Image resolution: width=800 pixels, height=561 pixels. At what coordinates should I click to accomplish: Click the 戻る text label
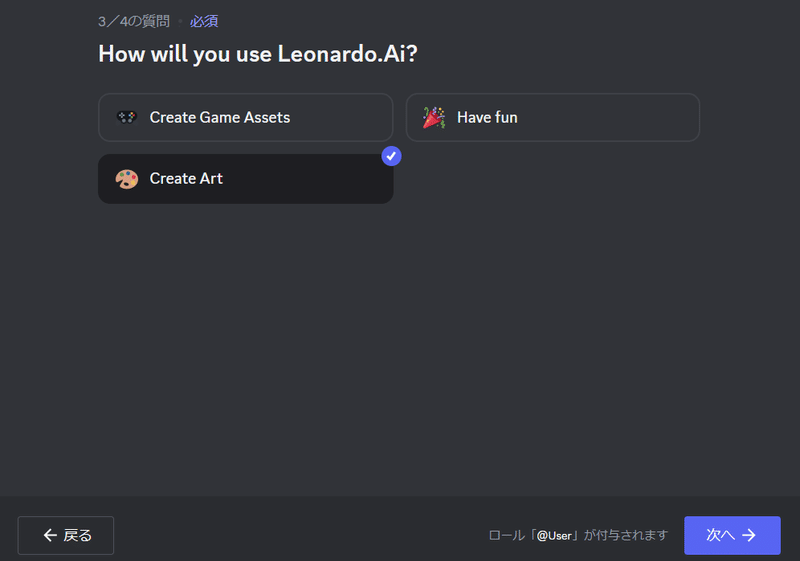78,536
